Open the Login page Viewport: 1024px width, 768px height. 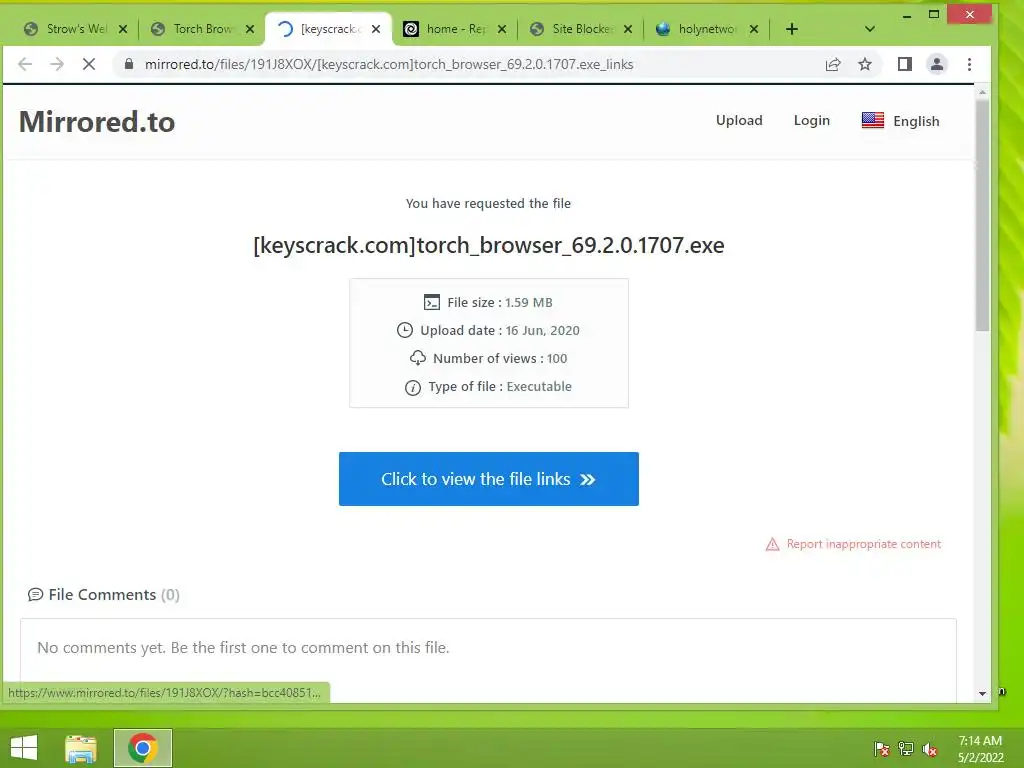pyautogui.click(x=812, y=120)
